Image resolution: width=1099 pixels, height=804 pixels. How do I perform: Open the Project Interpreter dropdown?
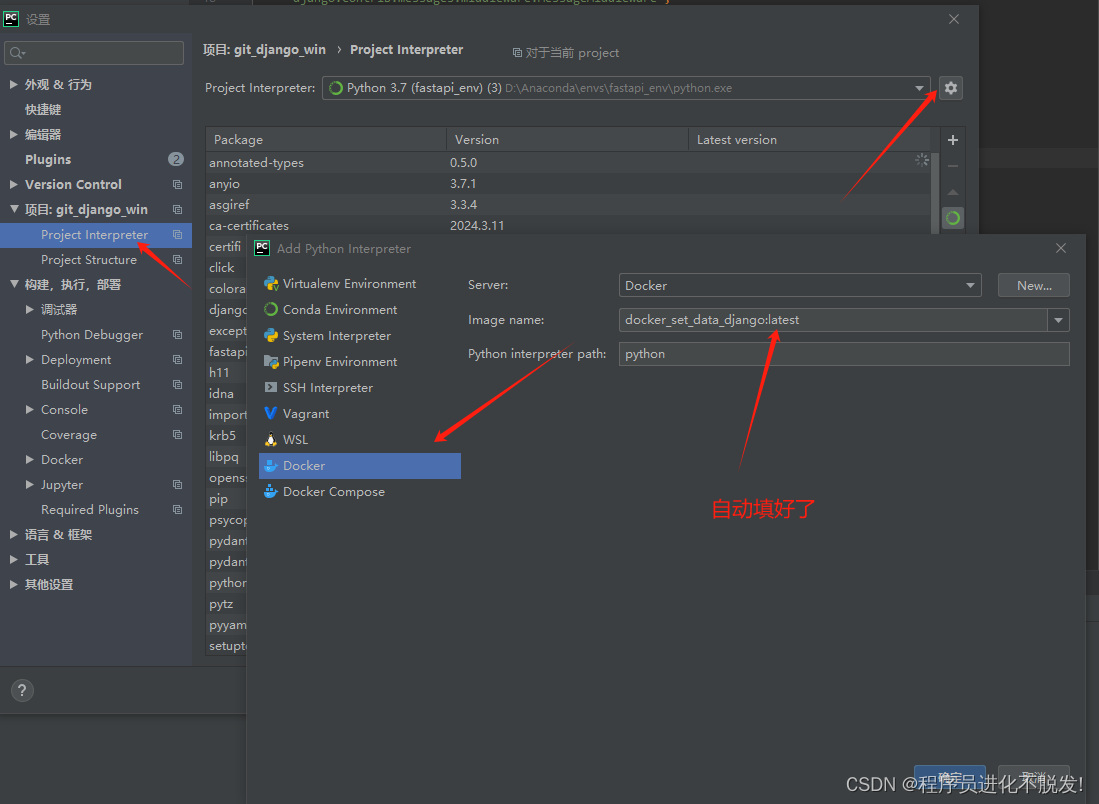626,88
